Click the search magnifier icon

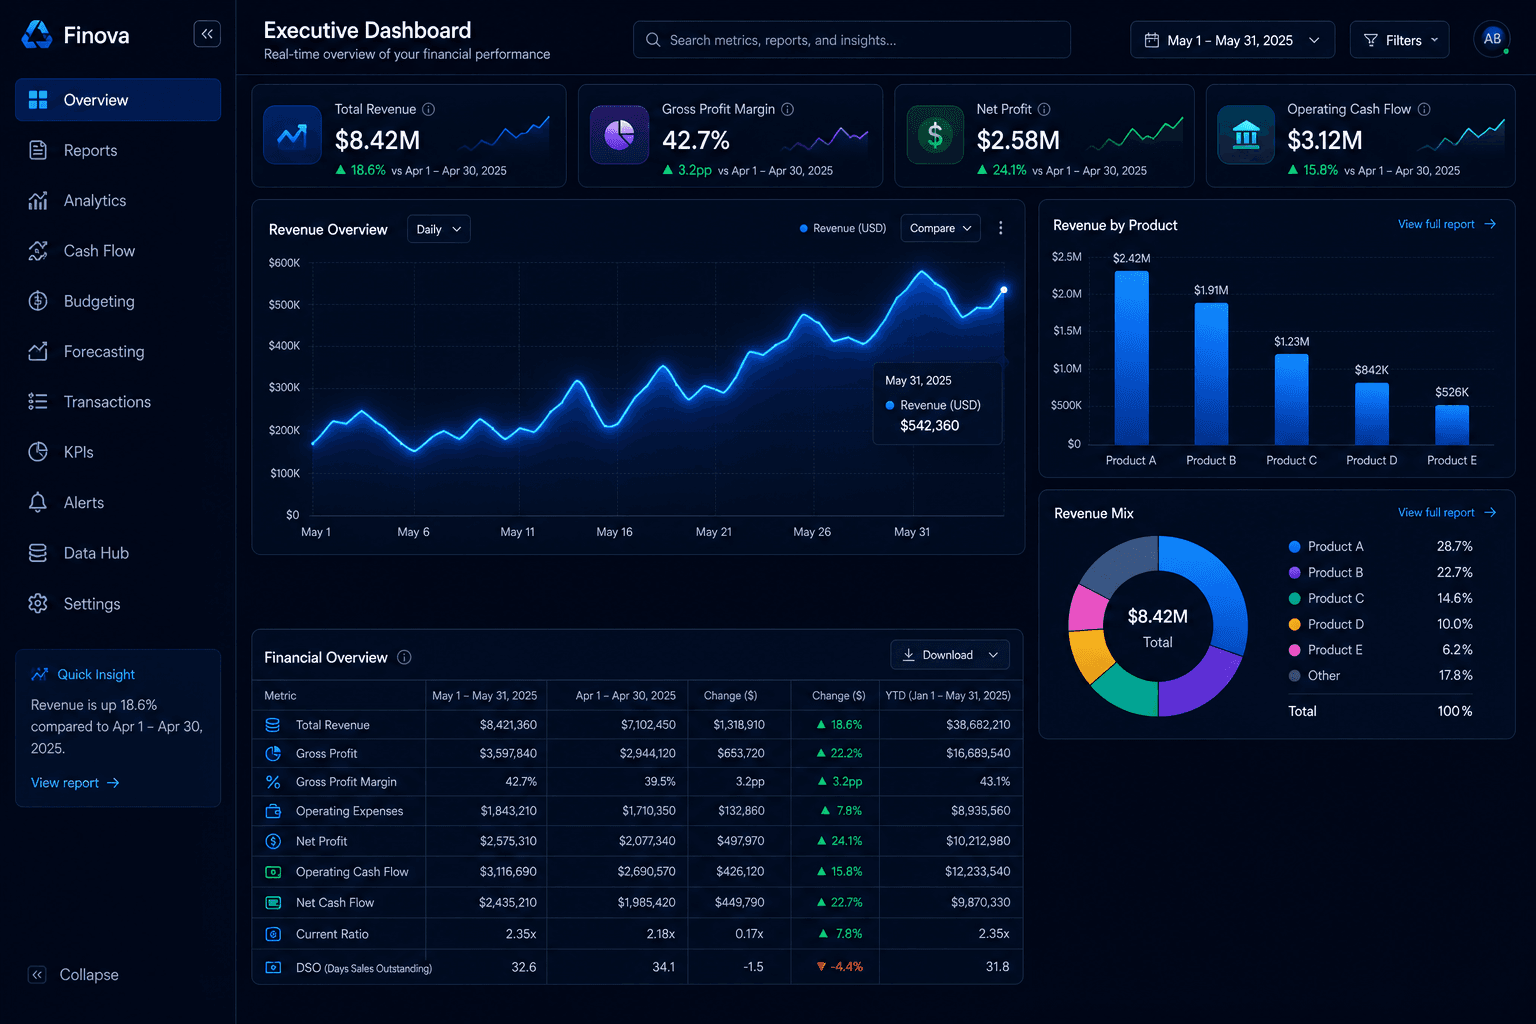(653, 40)
